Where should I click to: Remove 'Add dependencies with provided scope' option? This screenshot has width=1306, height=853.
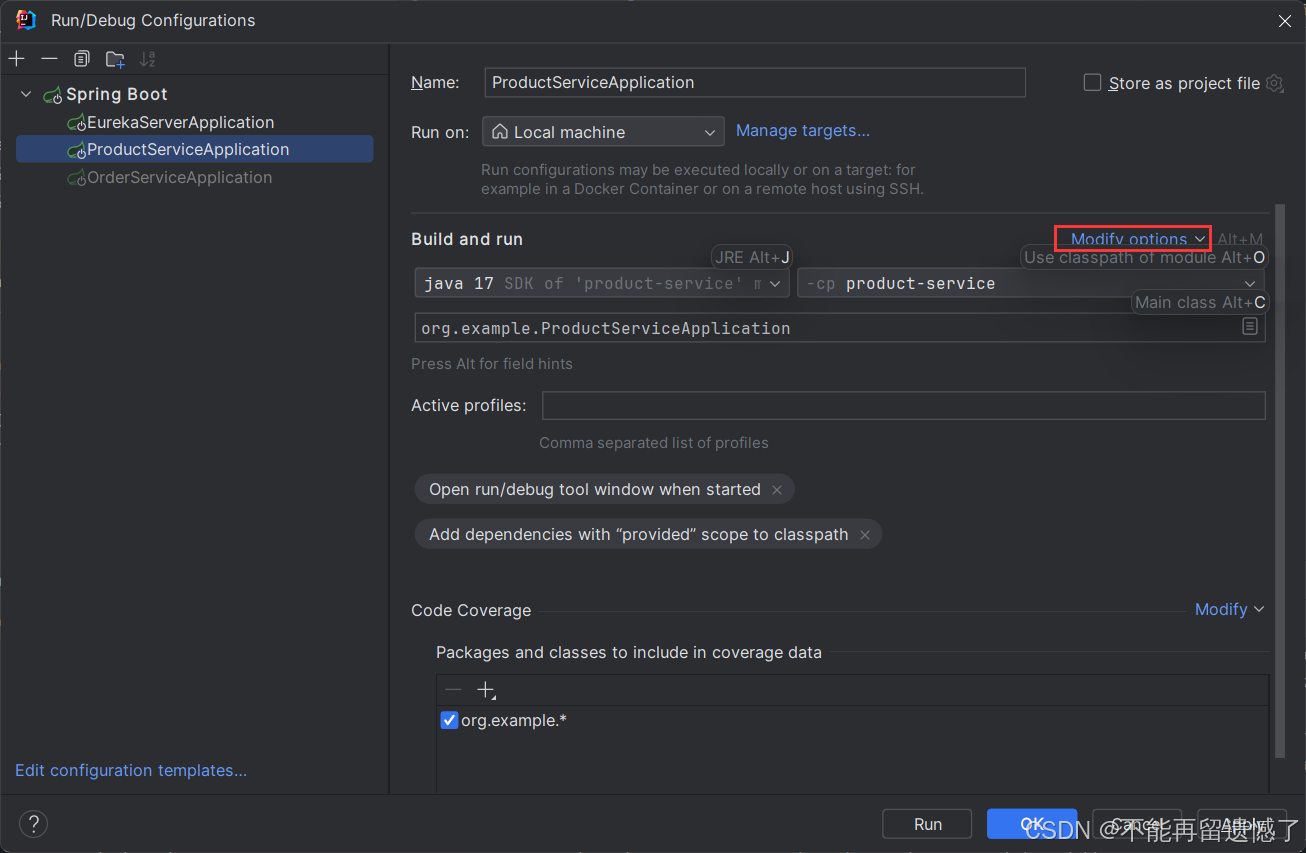(865, 534)
